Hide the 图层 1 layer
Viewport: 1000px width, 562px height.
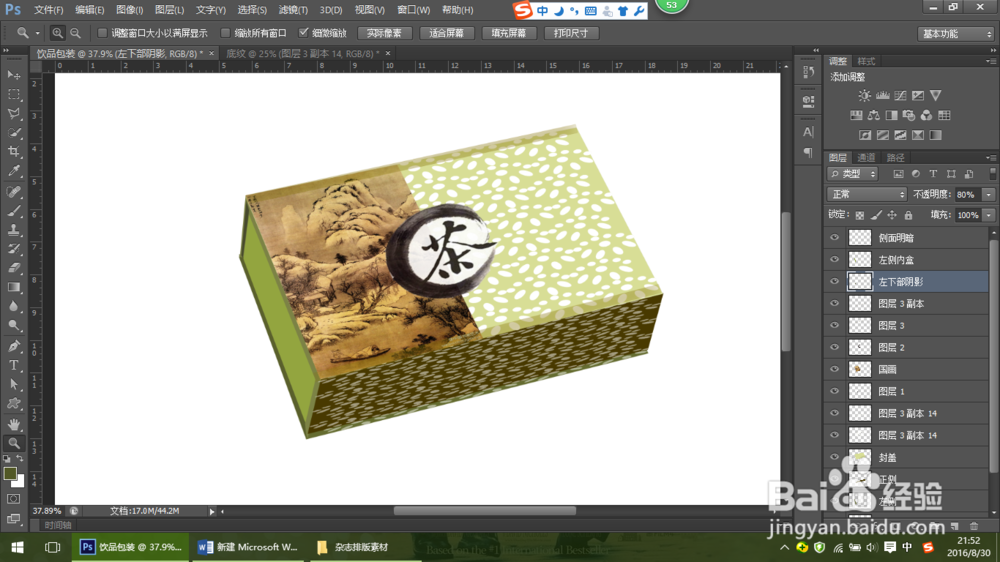(x=834, y=391)
